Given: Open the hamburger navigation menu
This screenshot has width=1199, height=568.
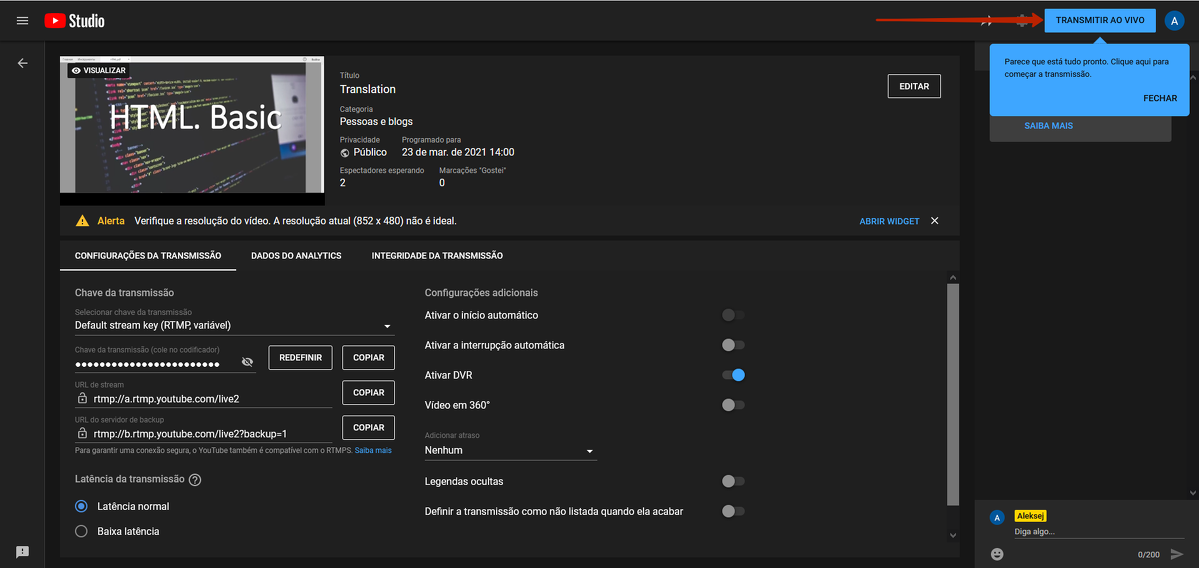Looking at the screenshot, I should tap(22, 21).
